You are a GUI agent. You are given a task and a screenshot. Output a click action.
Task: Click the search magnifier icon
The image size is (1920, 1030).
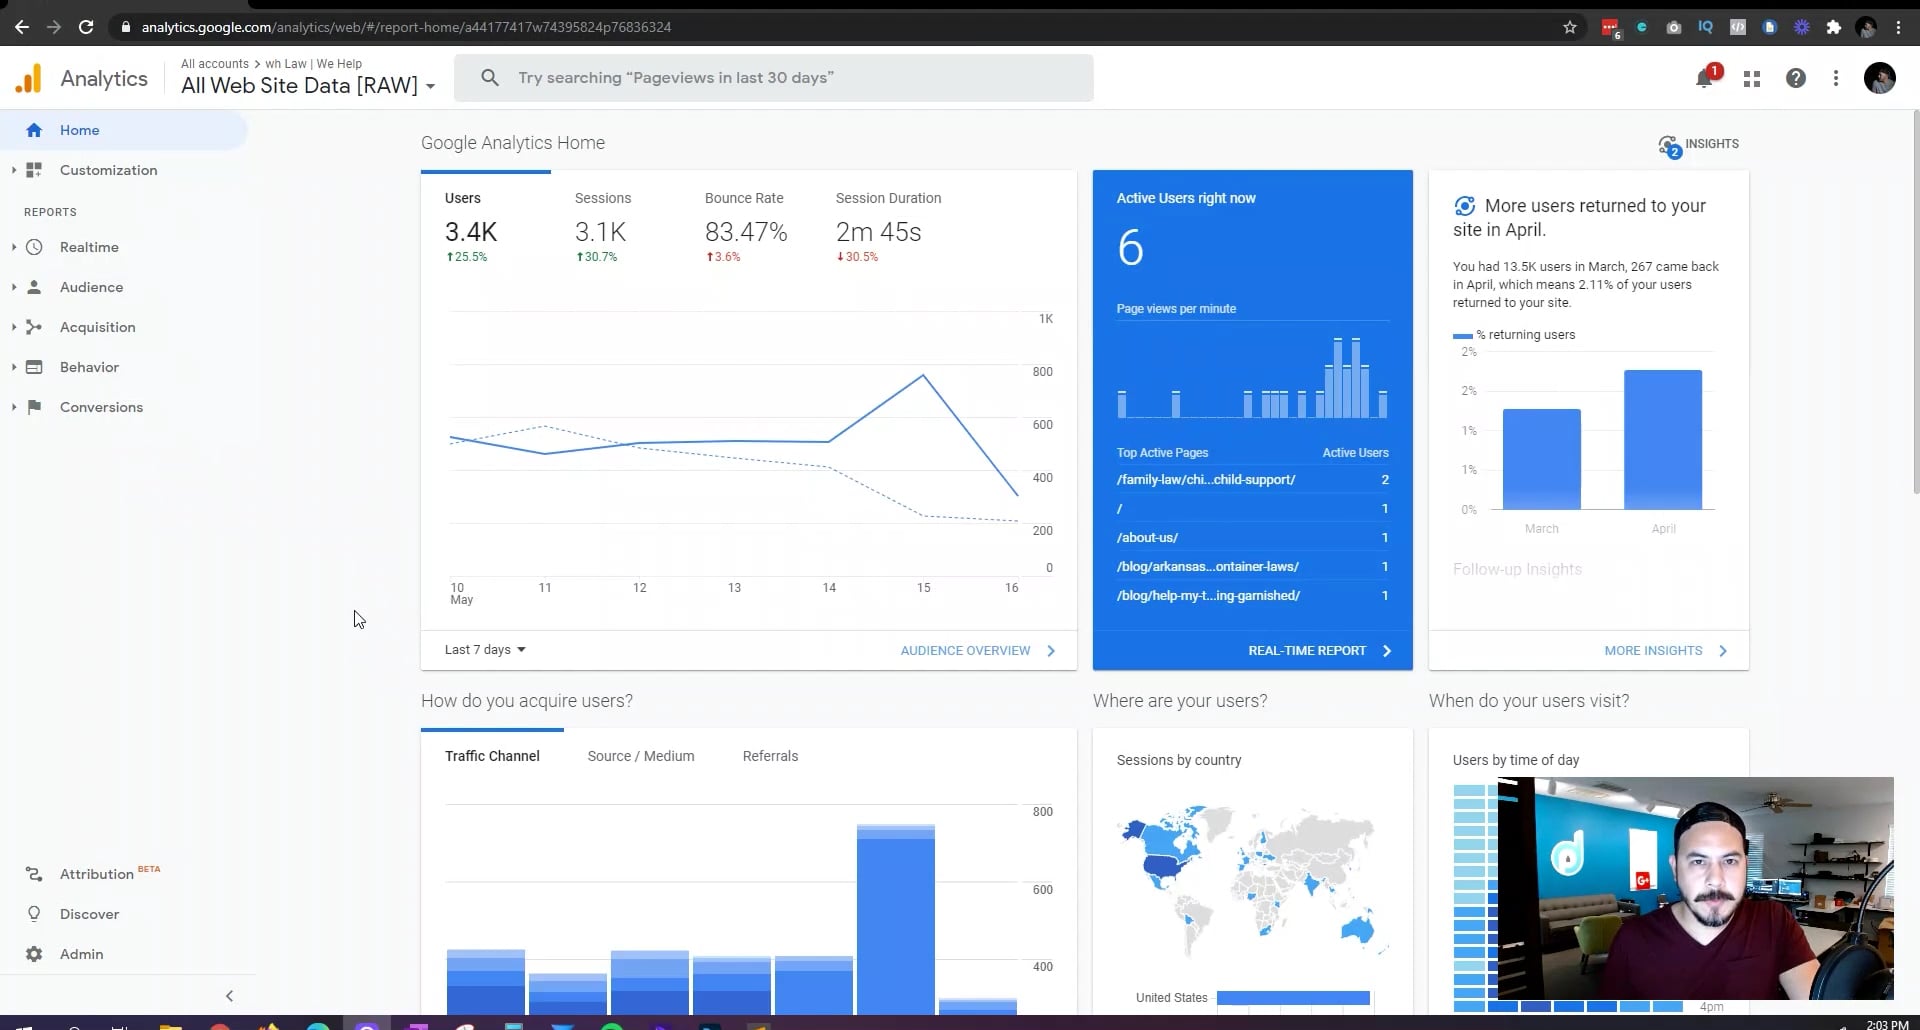tap(490, 78)
